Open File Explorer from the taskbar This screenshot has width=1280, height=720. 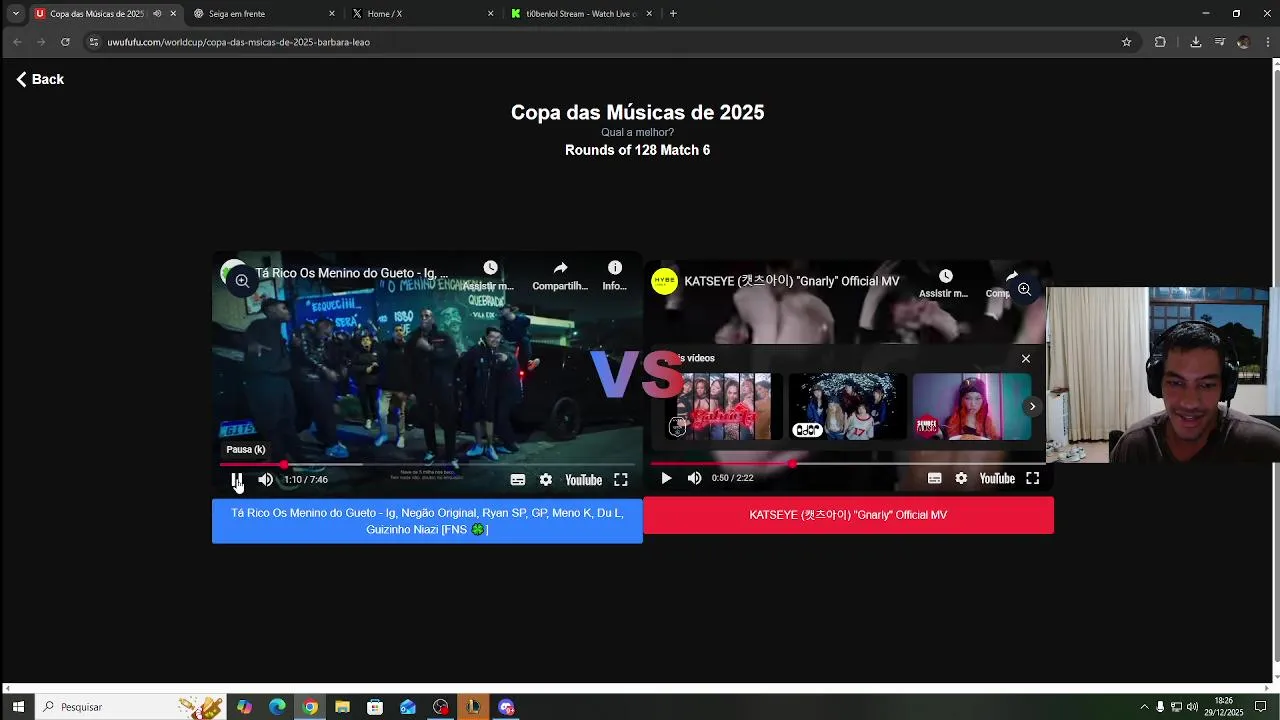pyautogui.click(x=342, y=707)
